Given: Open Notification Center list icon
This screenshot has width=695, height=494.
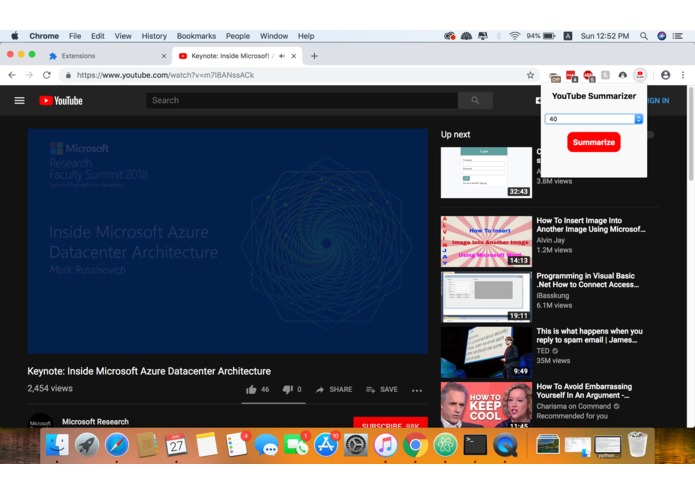Looking at the screenshot, I should (x=678, y=36).
